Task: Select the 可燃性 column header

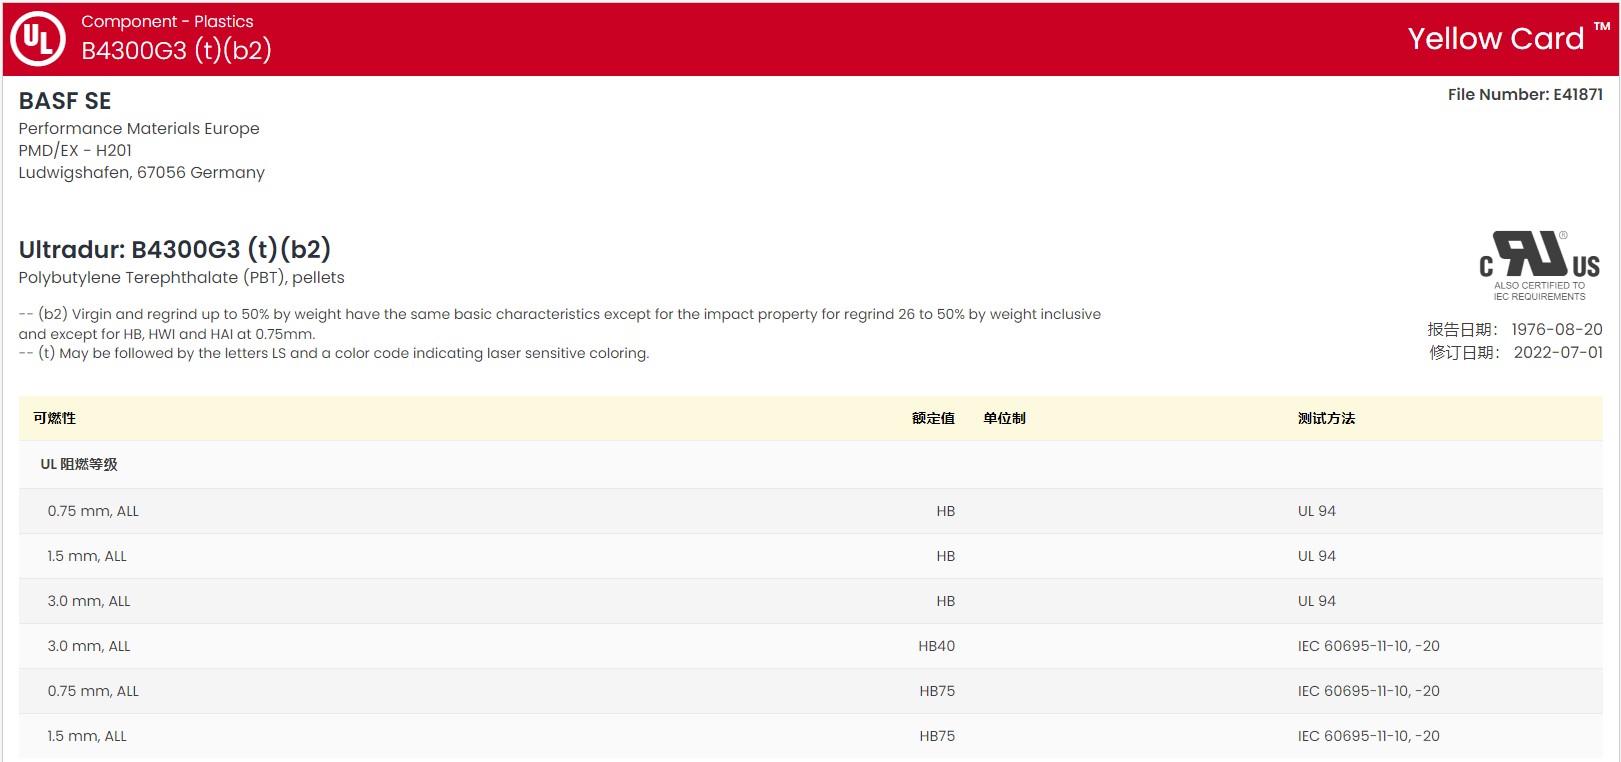Action: tap(55, 418)
